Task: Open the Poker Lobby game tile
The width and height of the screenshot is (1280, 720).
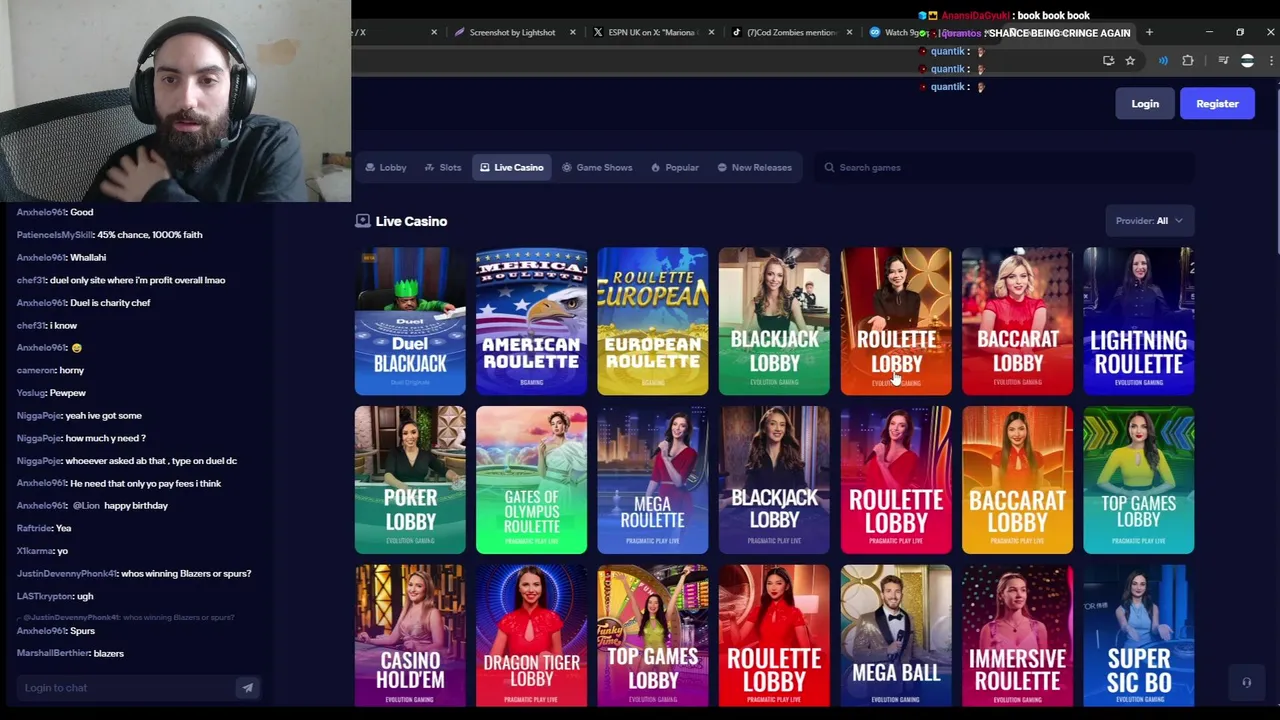Action: (410, 480)
